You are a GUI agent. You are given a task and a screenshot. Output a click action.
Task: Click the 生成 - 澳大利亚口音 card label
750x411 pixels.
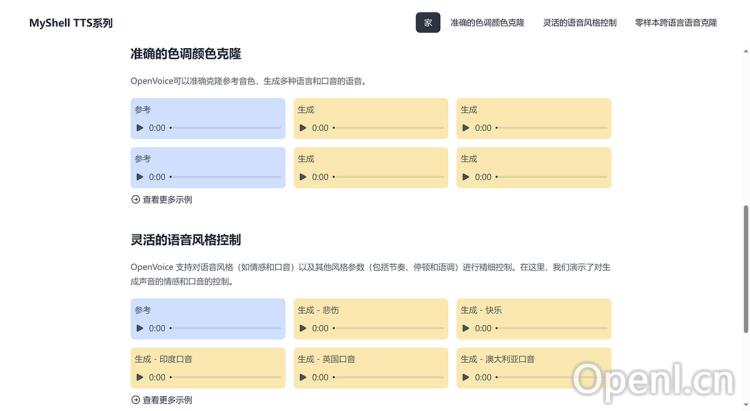(497, 359)
